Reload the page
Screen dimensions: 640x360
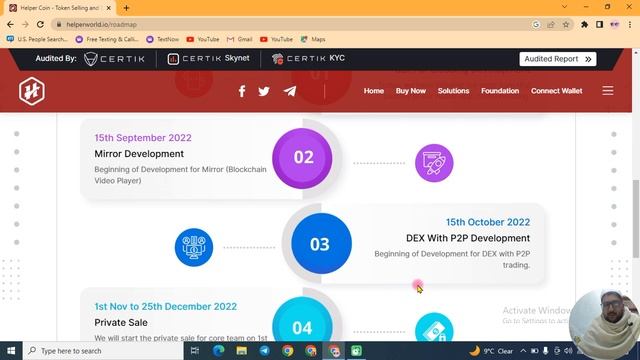click(40, 24)
